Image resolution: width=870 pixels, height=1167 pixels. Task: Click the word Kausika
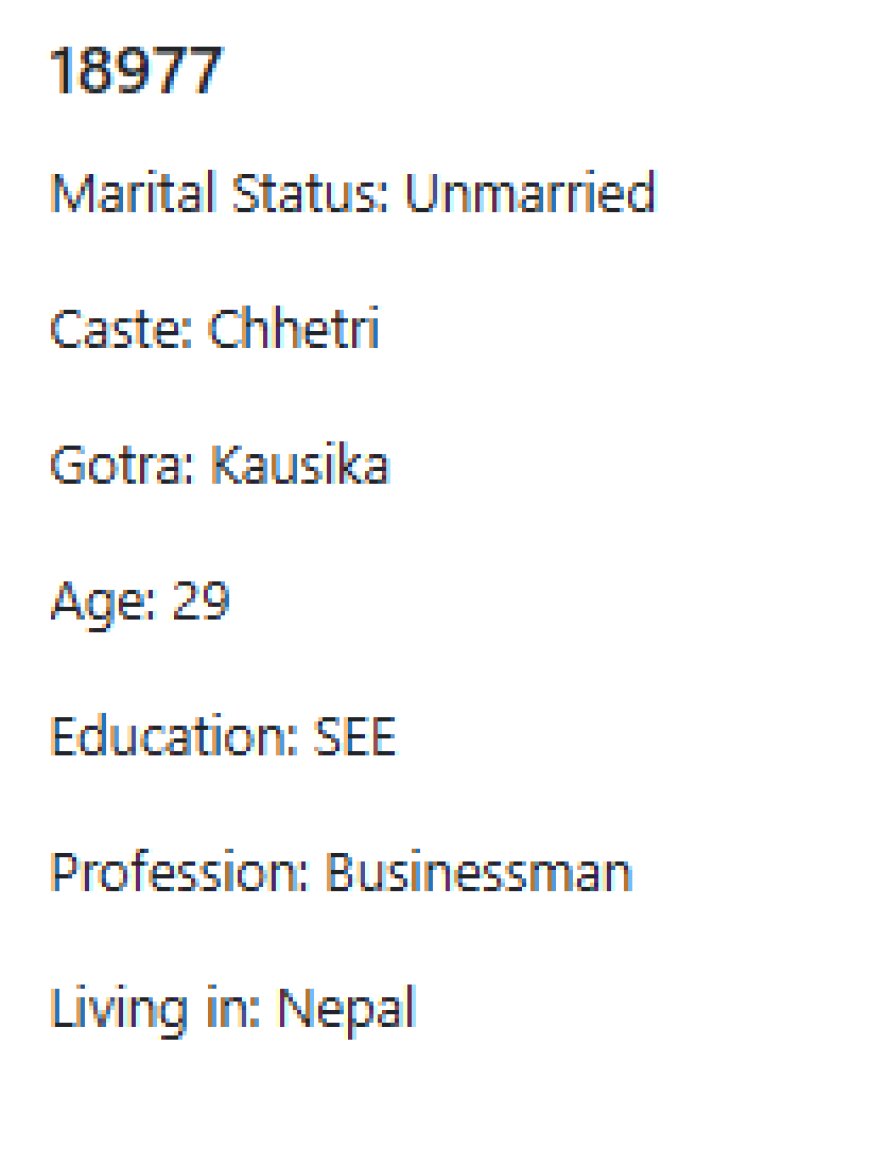300,464
